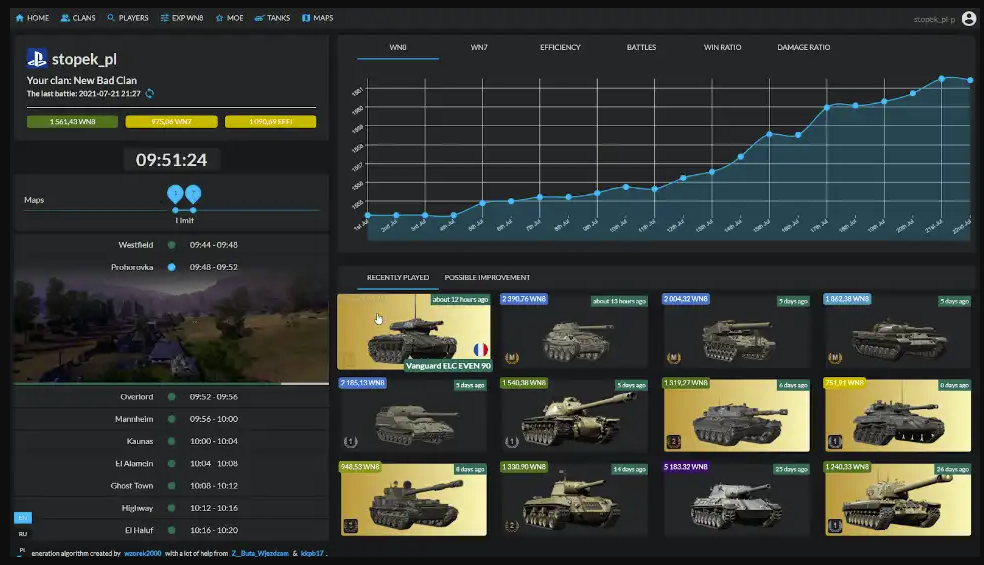The height and width of the screenshot is (565, 984).
Task: Open the 948,53 WN8 tank card
Action: [413, 499]
